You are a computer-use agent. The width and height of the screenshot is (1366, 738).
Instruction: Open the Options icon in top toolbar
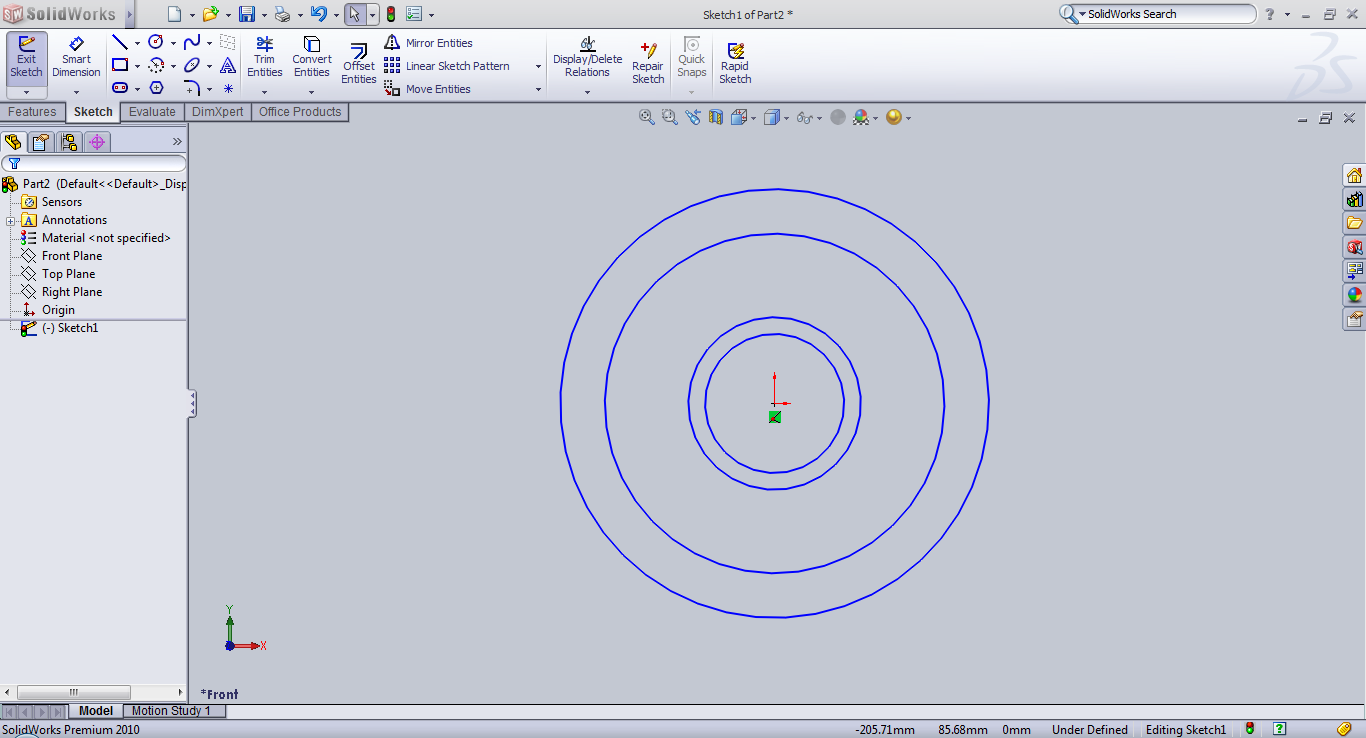coord(414,14)
